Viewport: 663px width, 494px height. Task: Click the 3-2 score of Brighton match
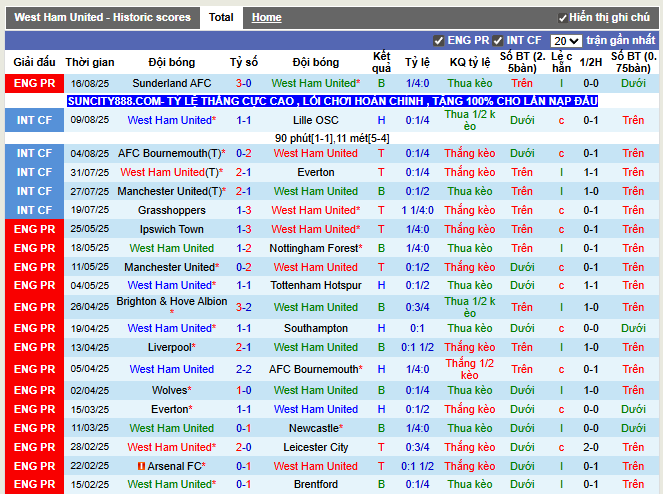(x=244, y=307)
